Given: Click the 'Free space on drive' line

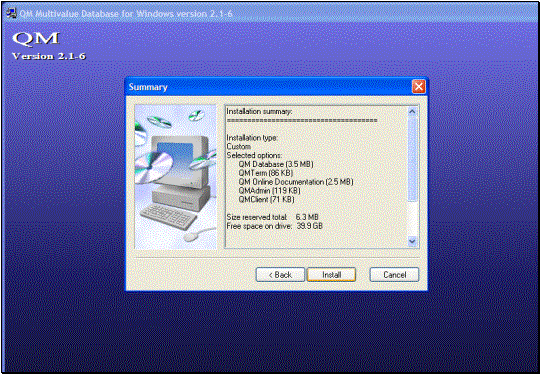Looking at the screenshot, I should (x=274, y=226).
